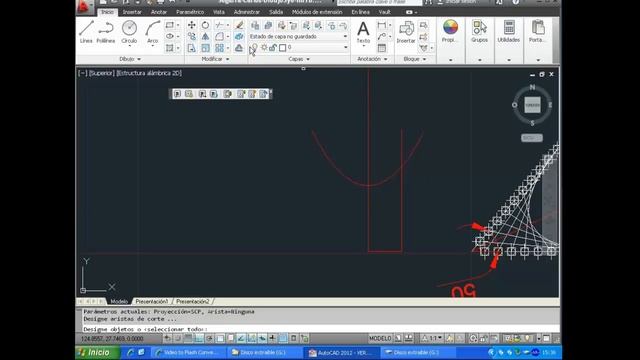
Task: Expand the Bloque panel
Action: (415, 59)
